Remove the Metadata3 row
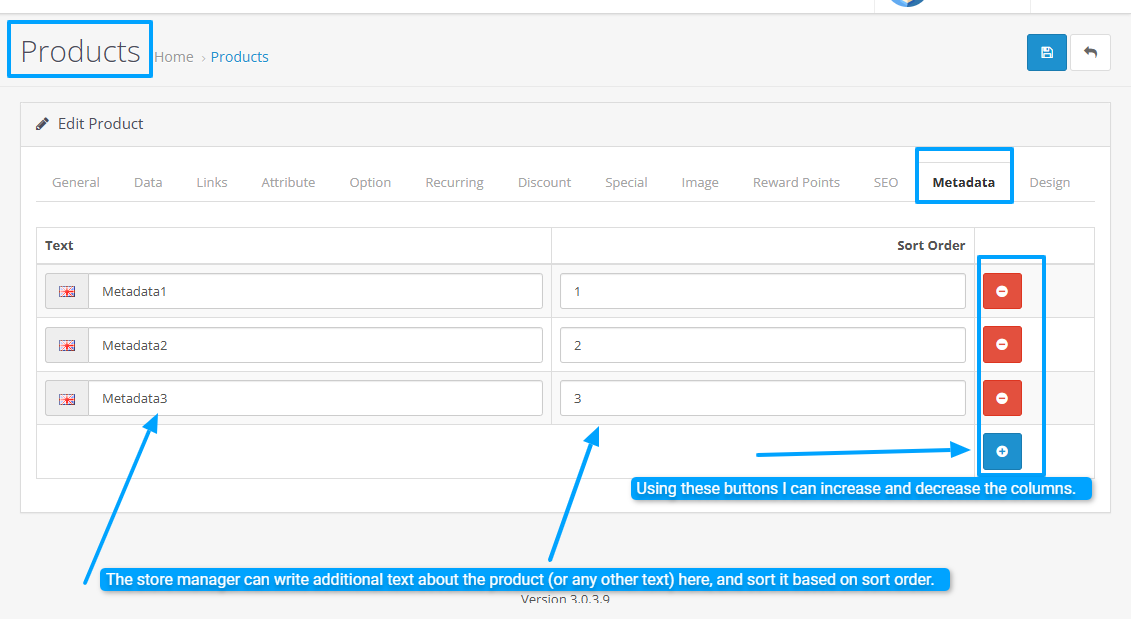This screenshot has width=1131, height=619. [x=1001, y=398]
